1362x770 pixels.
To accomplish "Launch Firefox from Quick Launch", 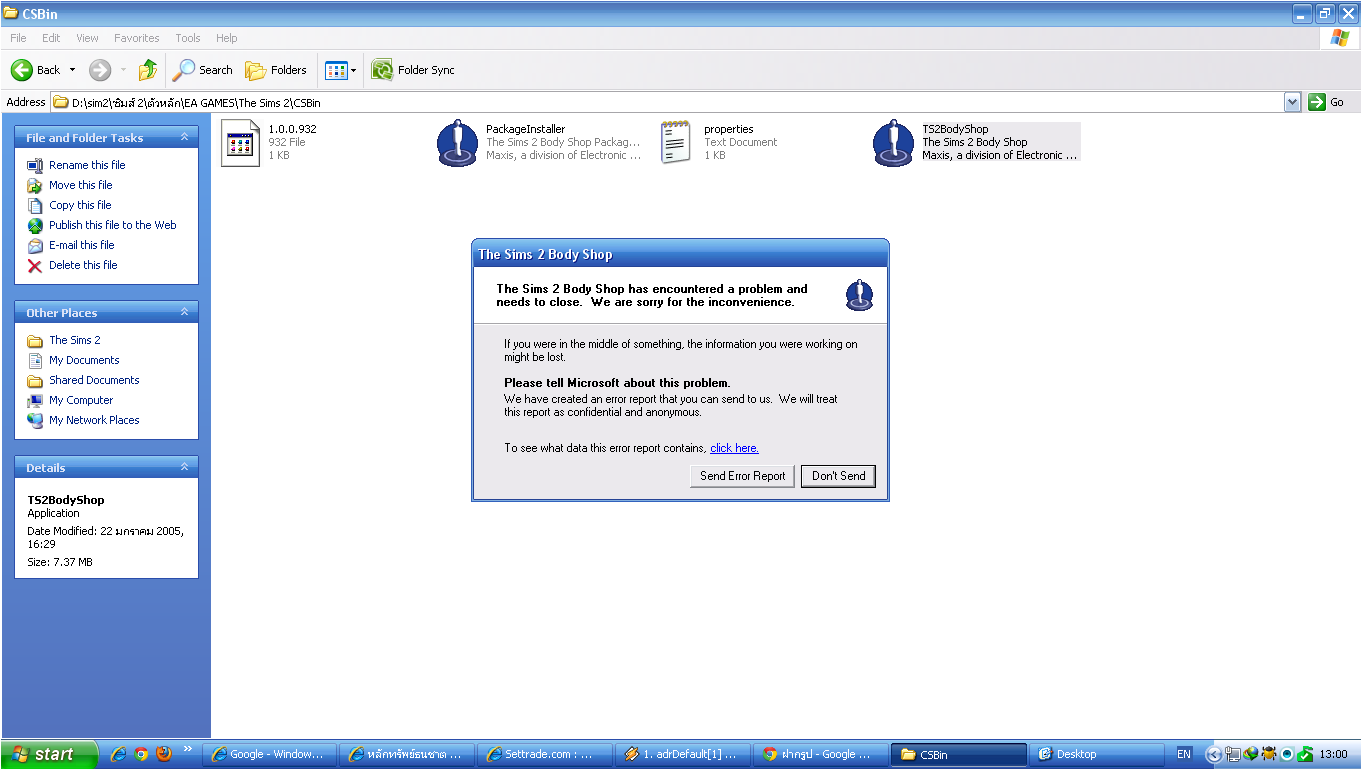I will [x=164, y=754].
